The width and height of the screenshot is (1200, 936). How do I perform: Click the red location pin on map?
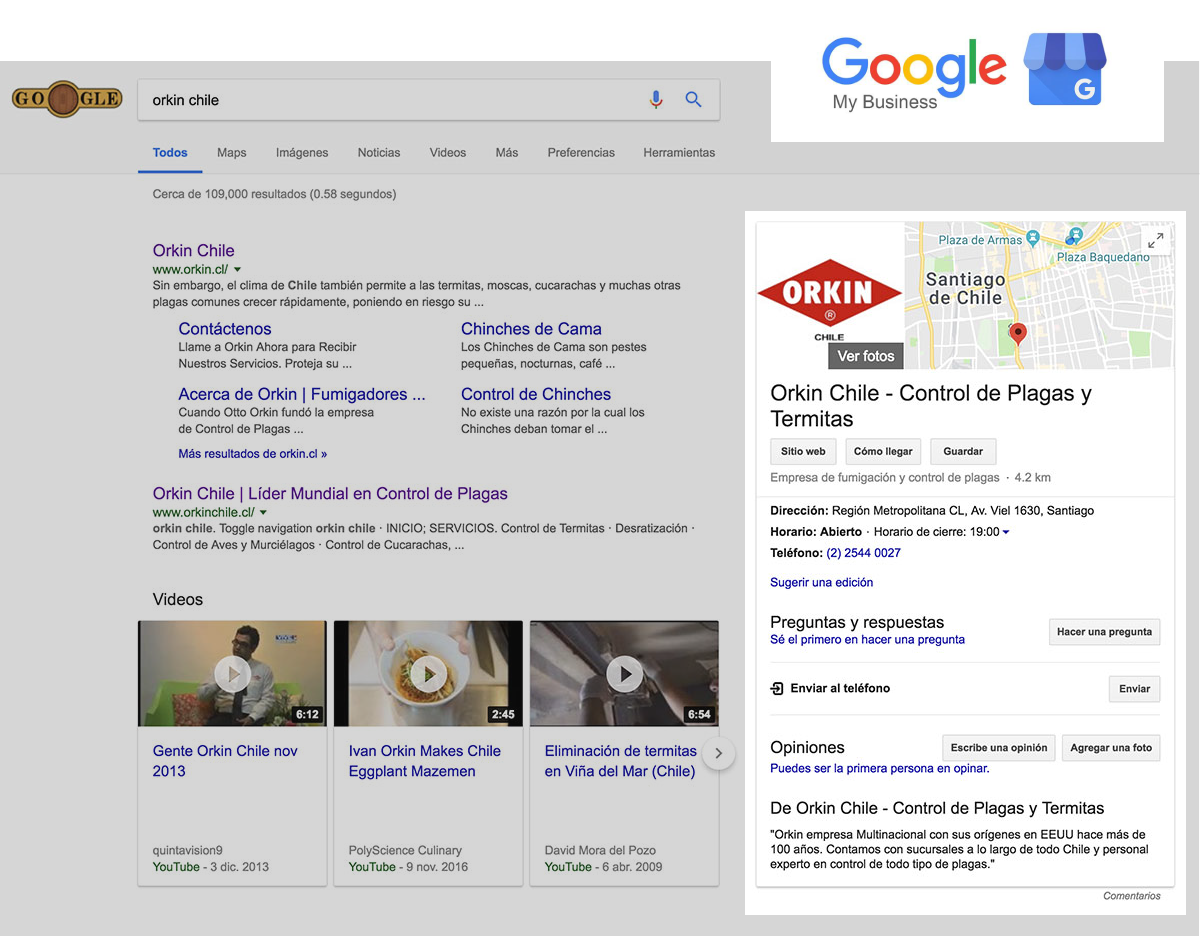point(1018,333)
